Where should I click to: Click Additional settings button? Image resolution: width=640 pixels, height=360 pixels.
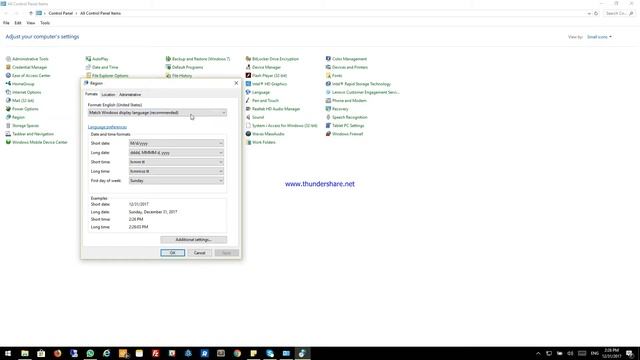(x=193, y=240)
